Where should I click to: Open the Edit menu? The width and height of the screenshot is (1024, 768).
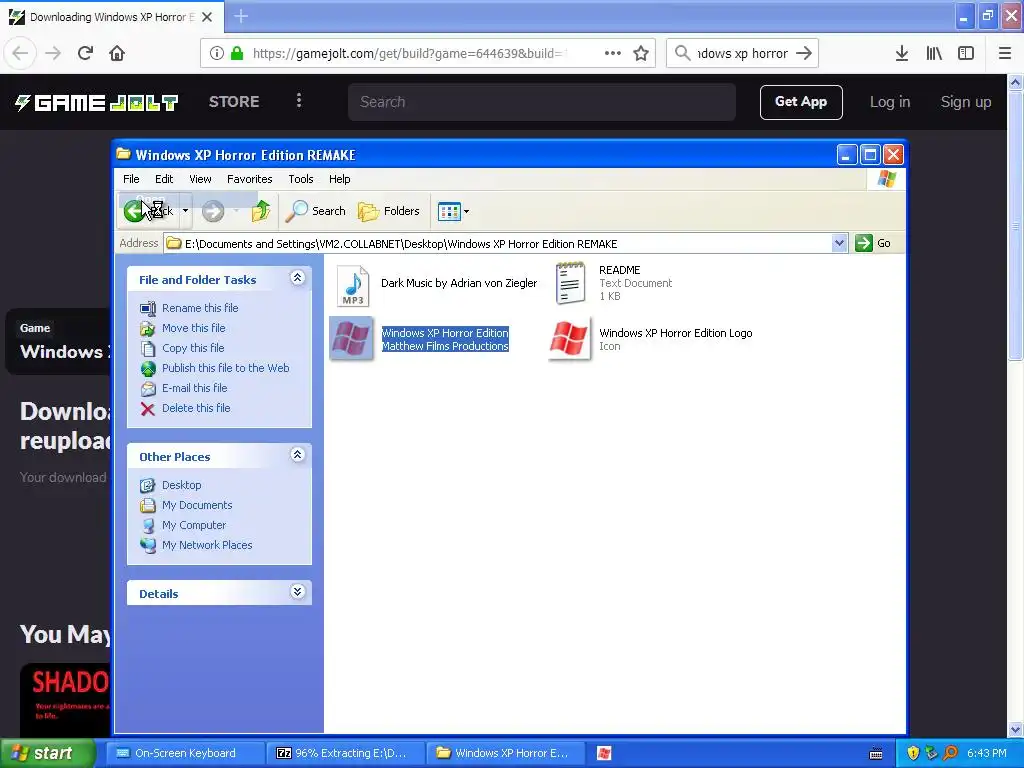pos(164,179)
